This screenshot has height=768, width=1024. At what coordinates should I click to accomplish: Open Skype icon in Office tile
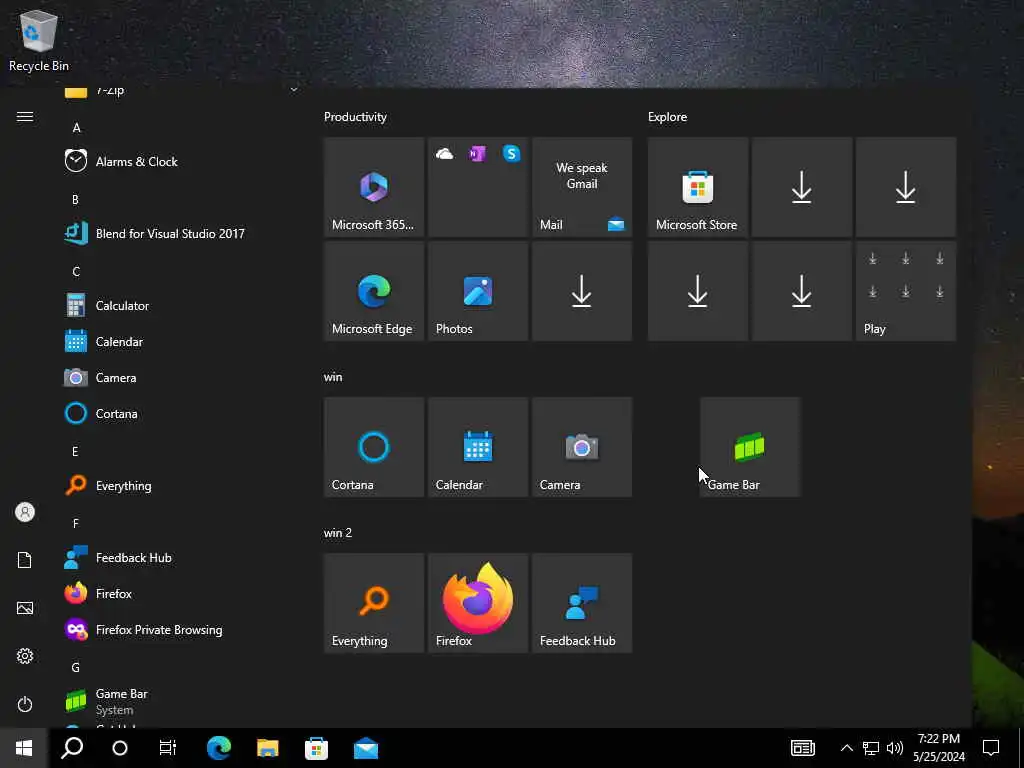pos(511,154)
